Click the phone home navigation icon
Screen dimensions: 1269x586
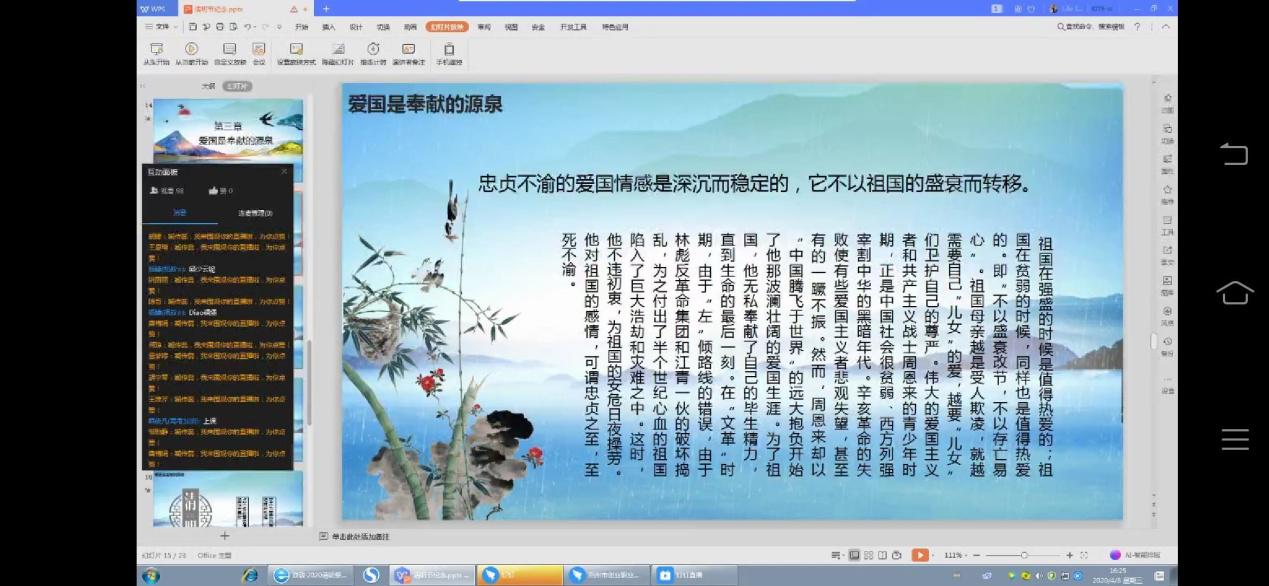1235,292
